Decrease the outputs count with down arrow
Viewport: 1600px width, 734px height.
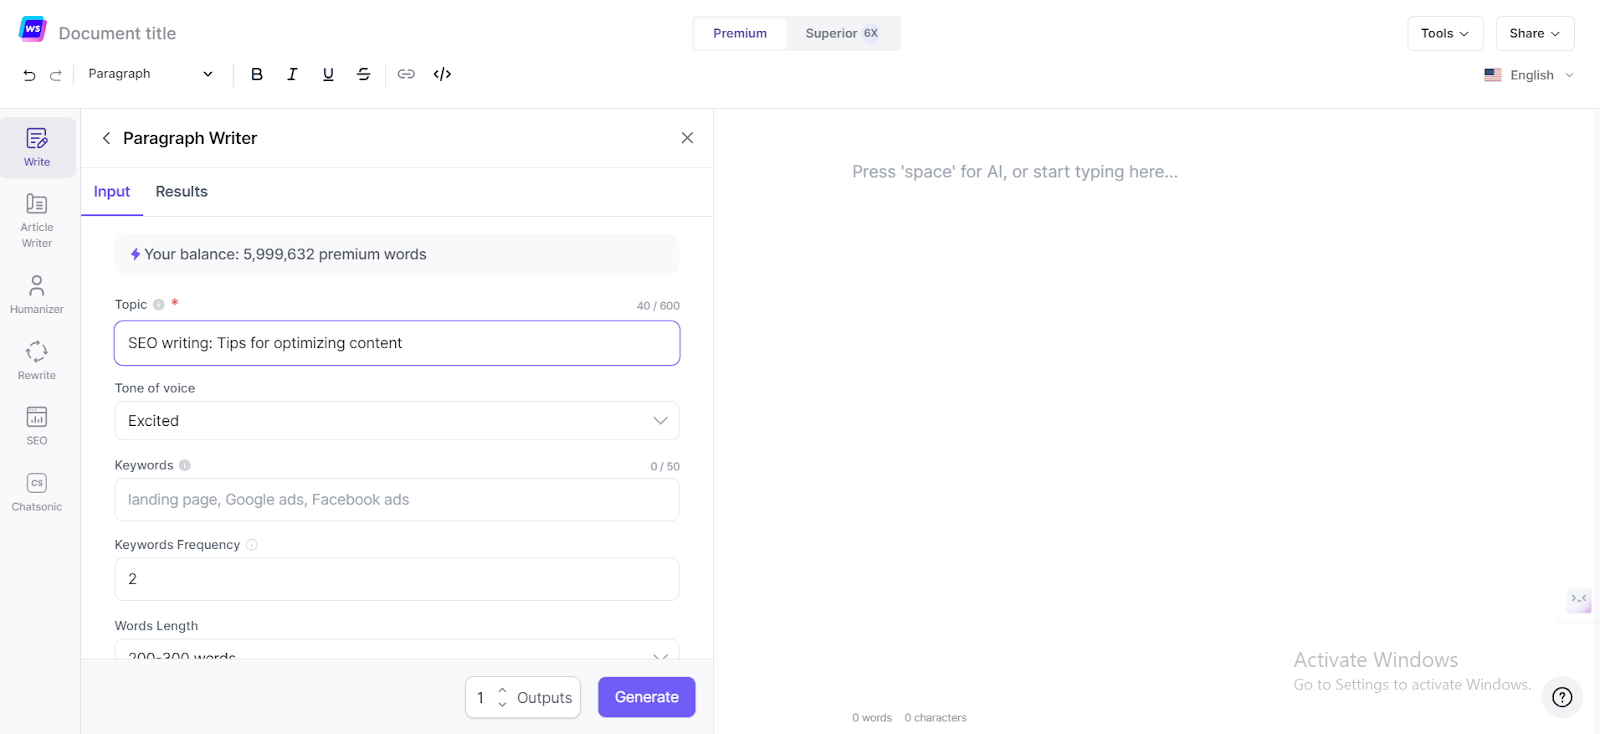[x=502, y=704]
